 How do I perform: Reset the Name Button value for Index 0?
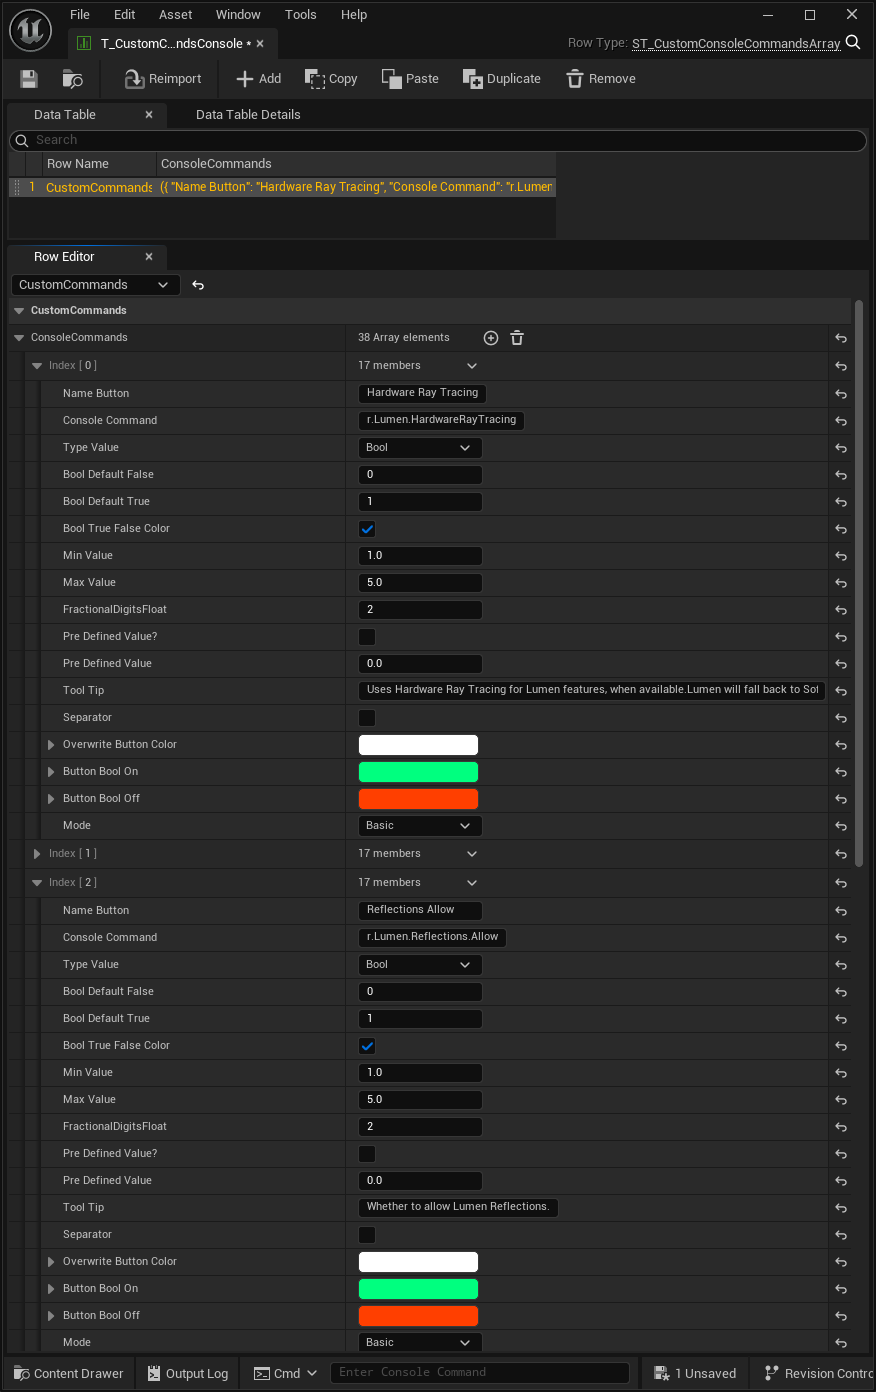840,394
